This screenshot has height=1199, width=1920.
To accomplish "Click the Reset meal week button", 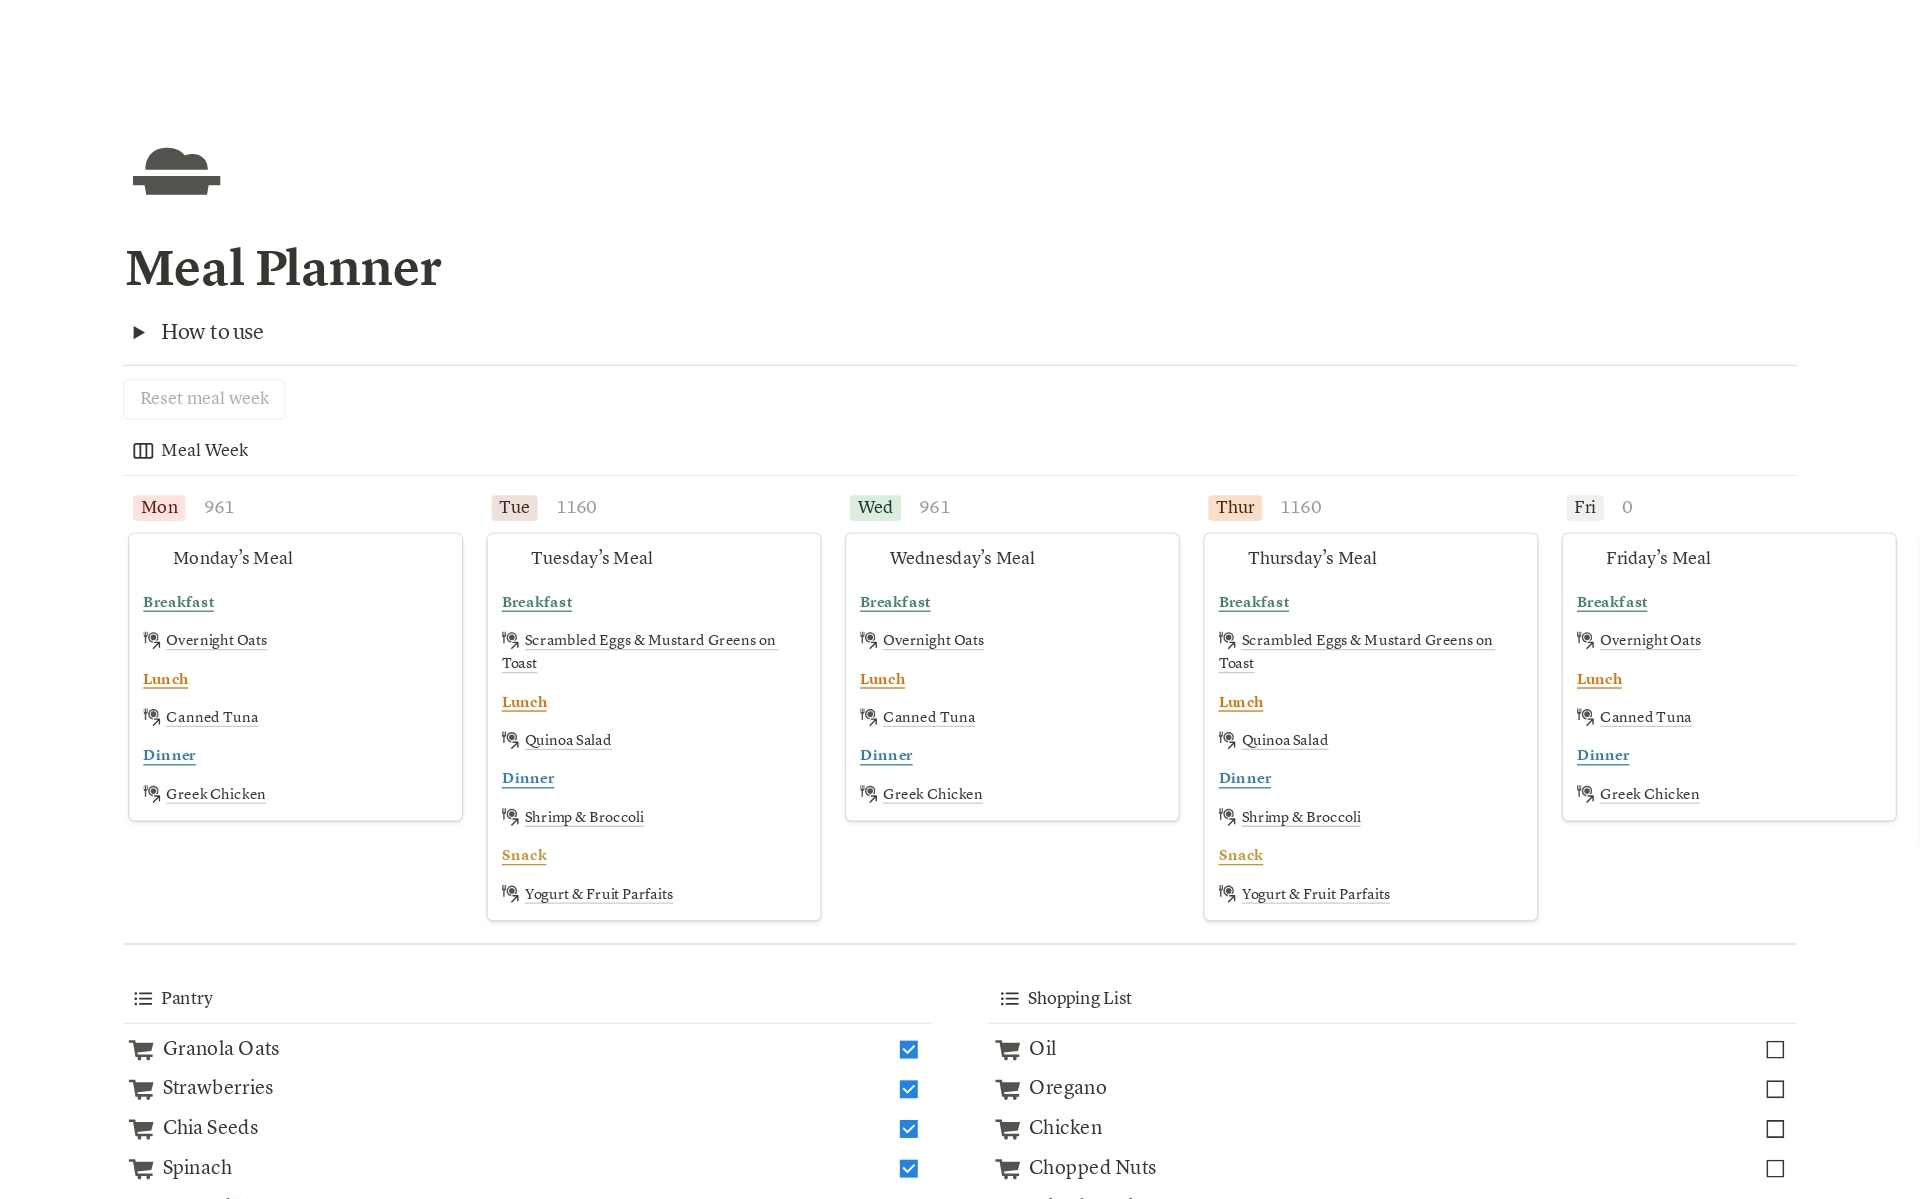I will point(204,398).
